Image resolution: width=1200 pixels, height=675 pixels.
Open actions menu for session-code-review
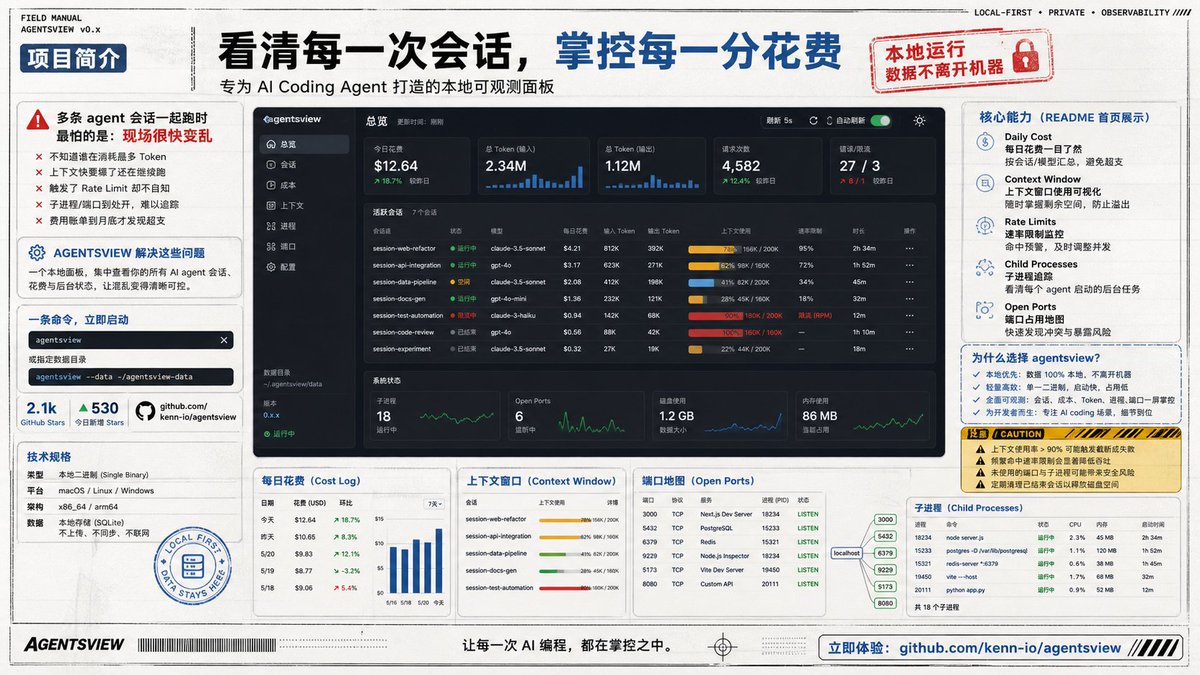click(909, 332)
